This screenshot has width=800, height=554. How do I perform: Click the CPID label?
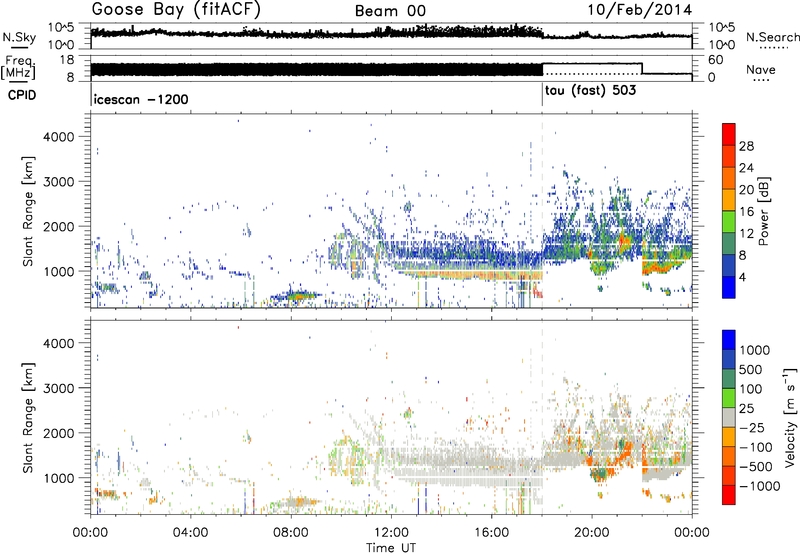[22, 95]
